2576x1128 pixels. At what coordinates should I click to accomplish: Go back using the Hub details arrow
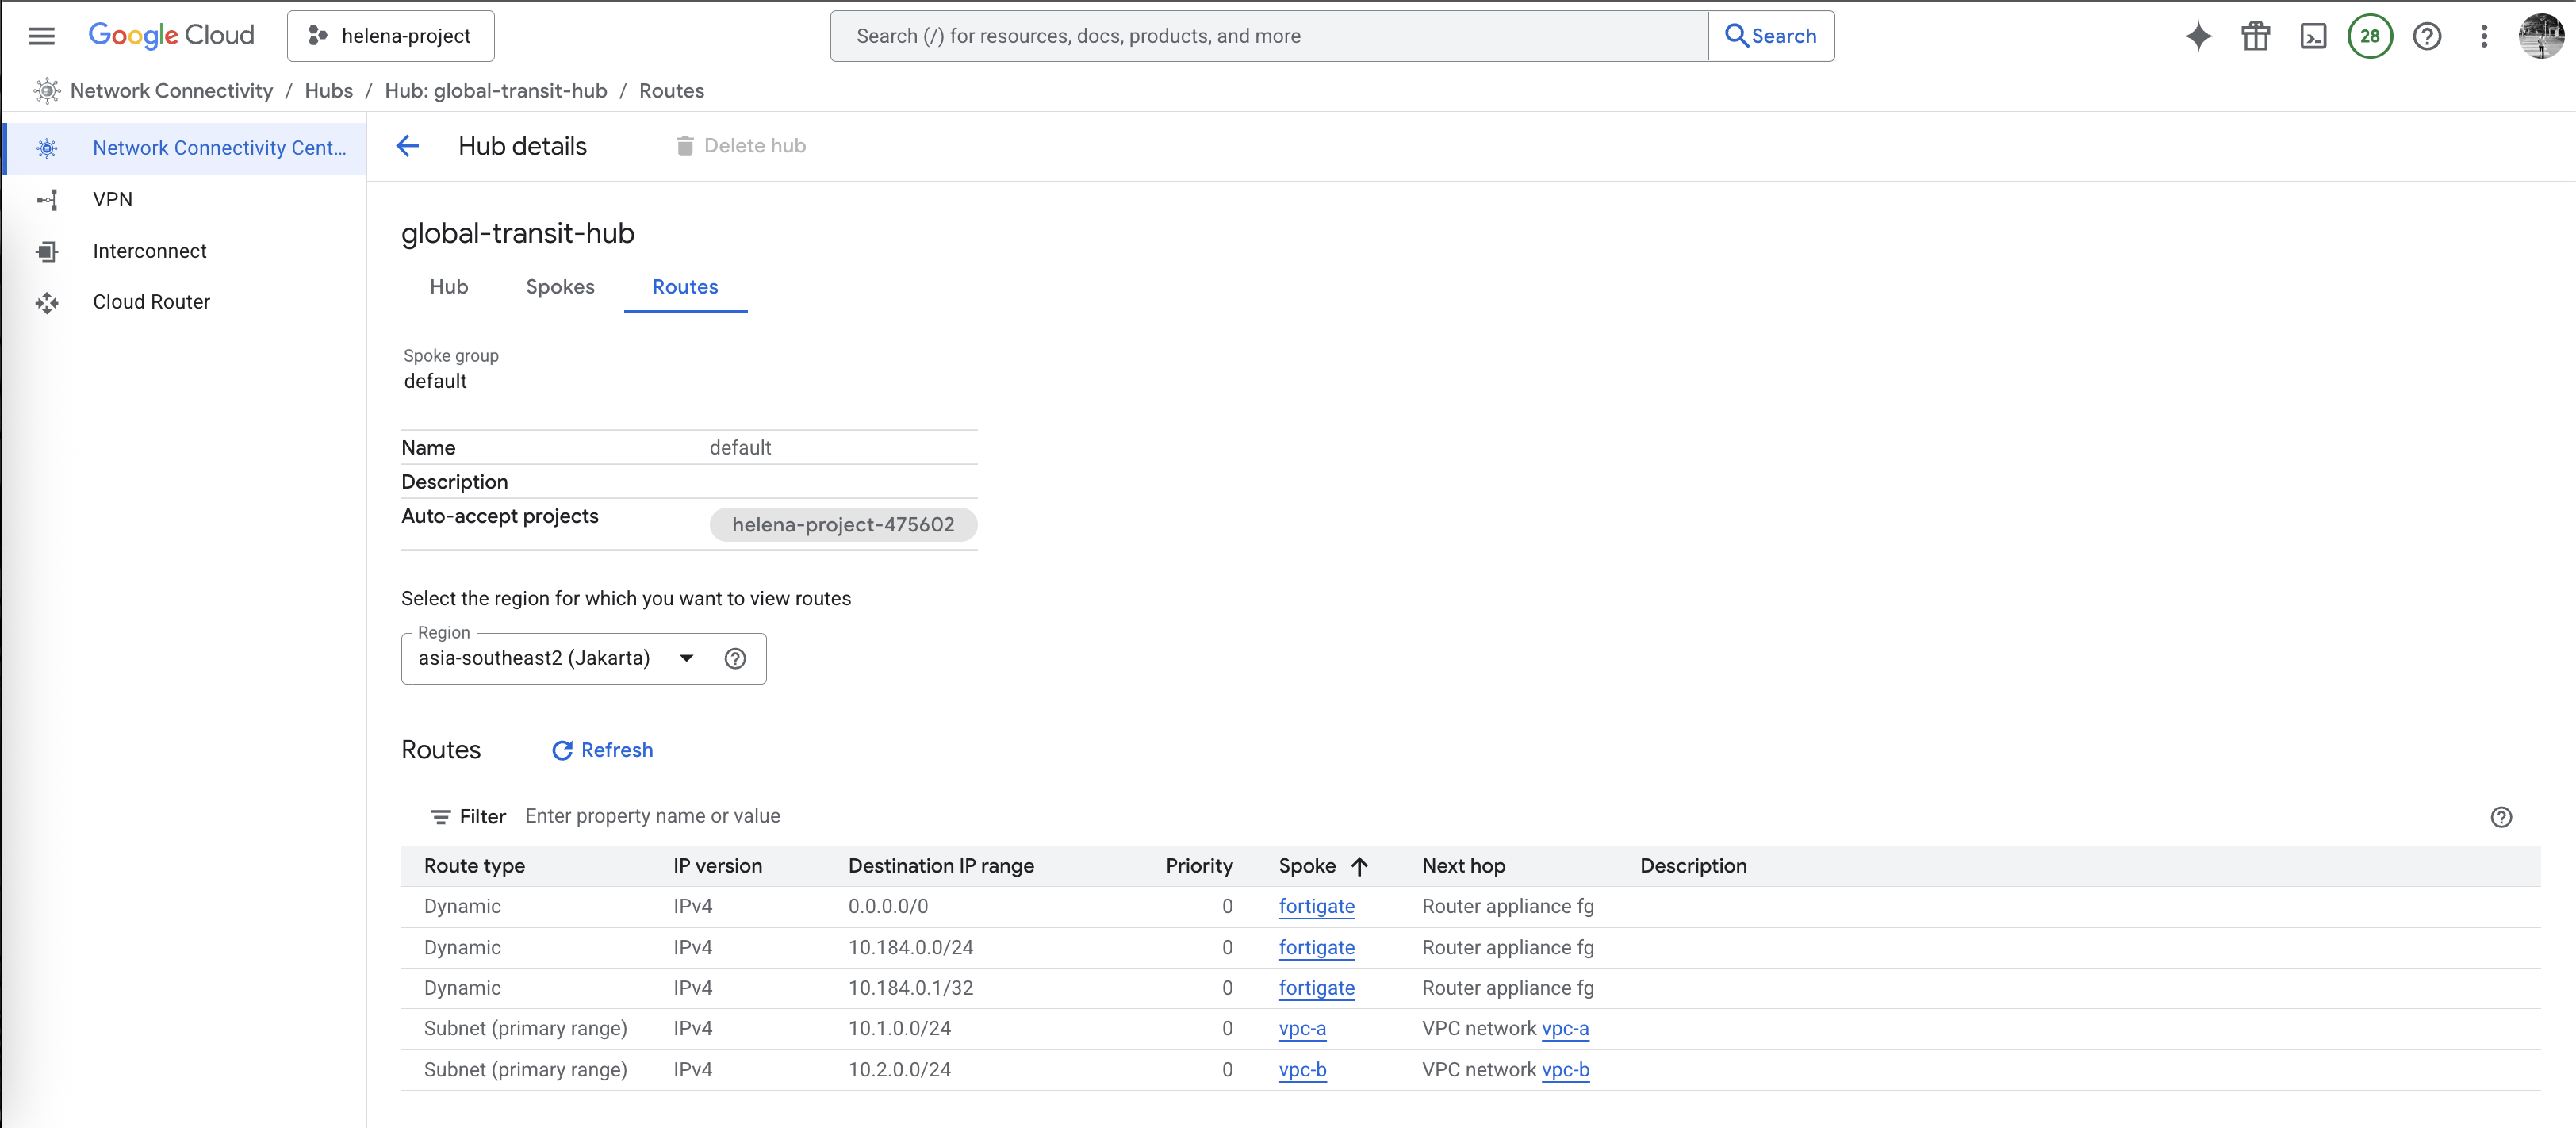(407, 146)
